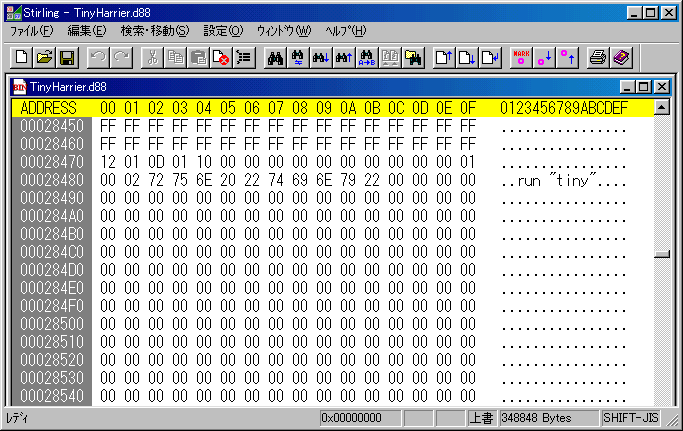This screenshot has height=431, width=683.
Task: Select address row 000284A0
Action: tap(51, 216)
